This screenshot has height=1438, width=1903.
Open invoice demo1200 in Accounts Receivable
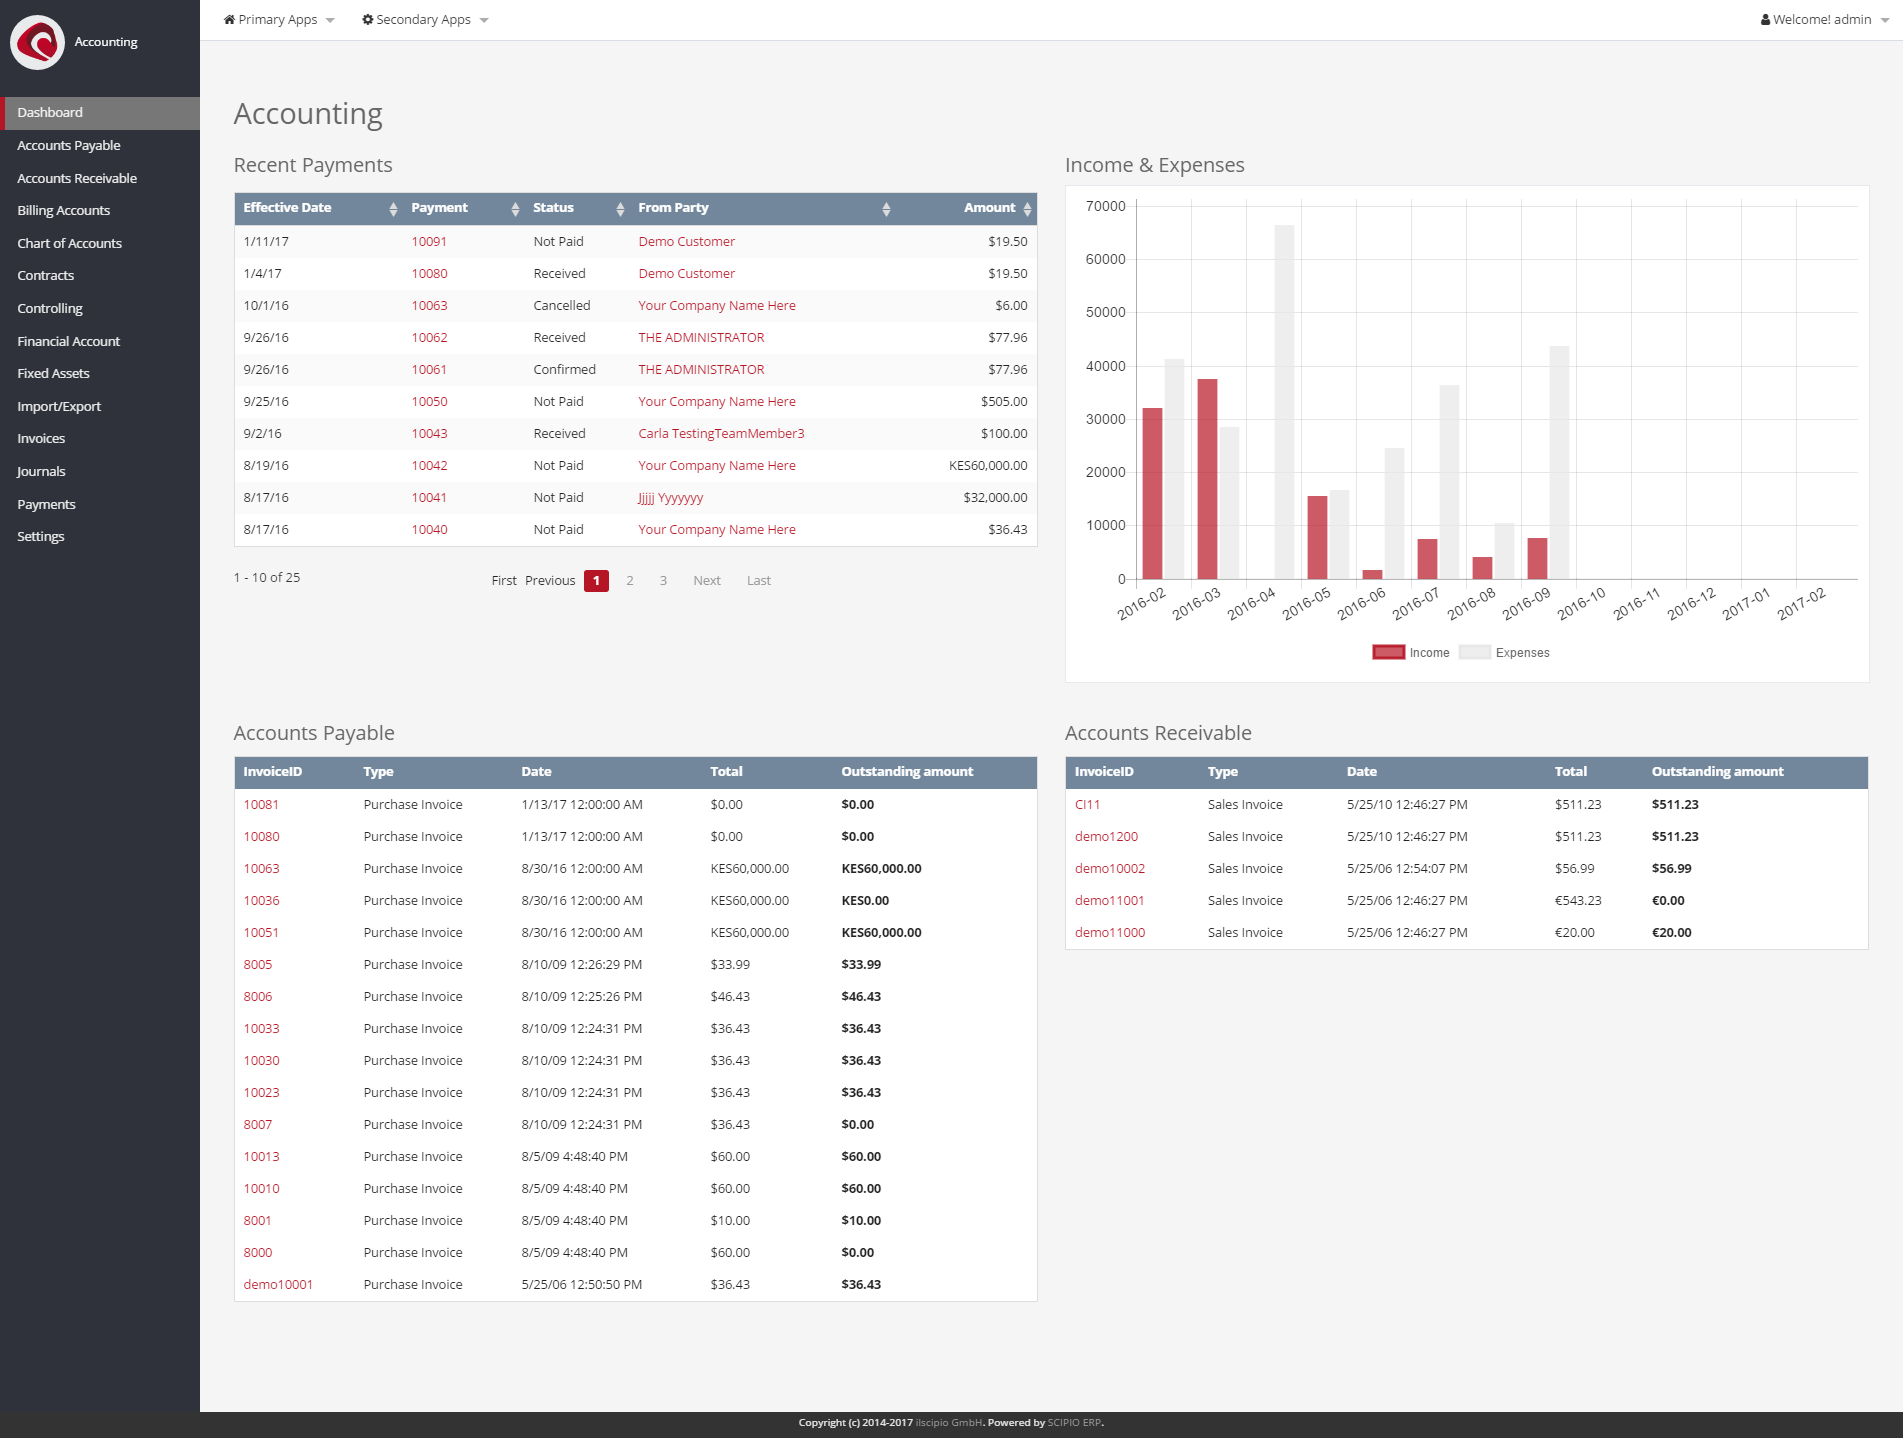(1105, 836)
